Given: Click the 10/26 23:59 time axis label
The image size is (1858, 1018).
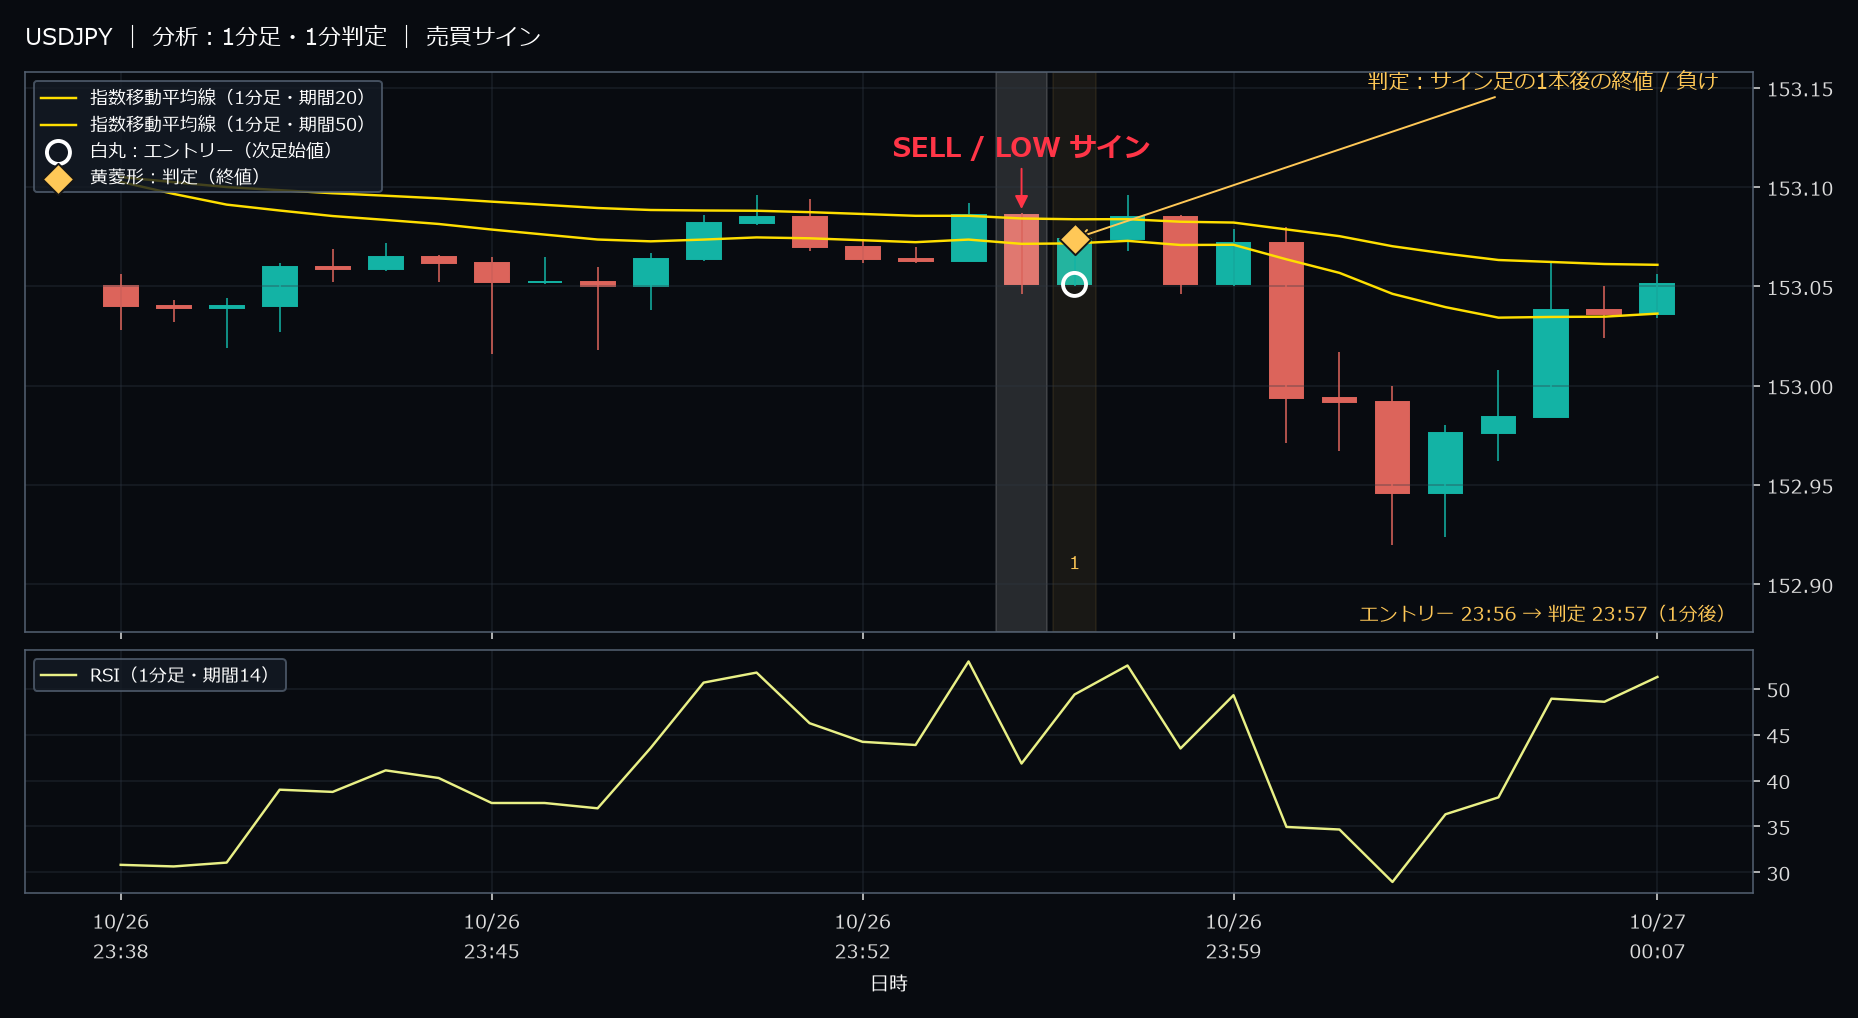Looking at the screenshot, I should tap(1234, 937).
